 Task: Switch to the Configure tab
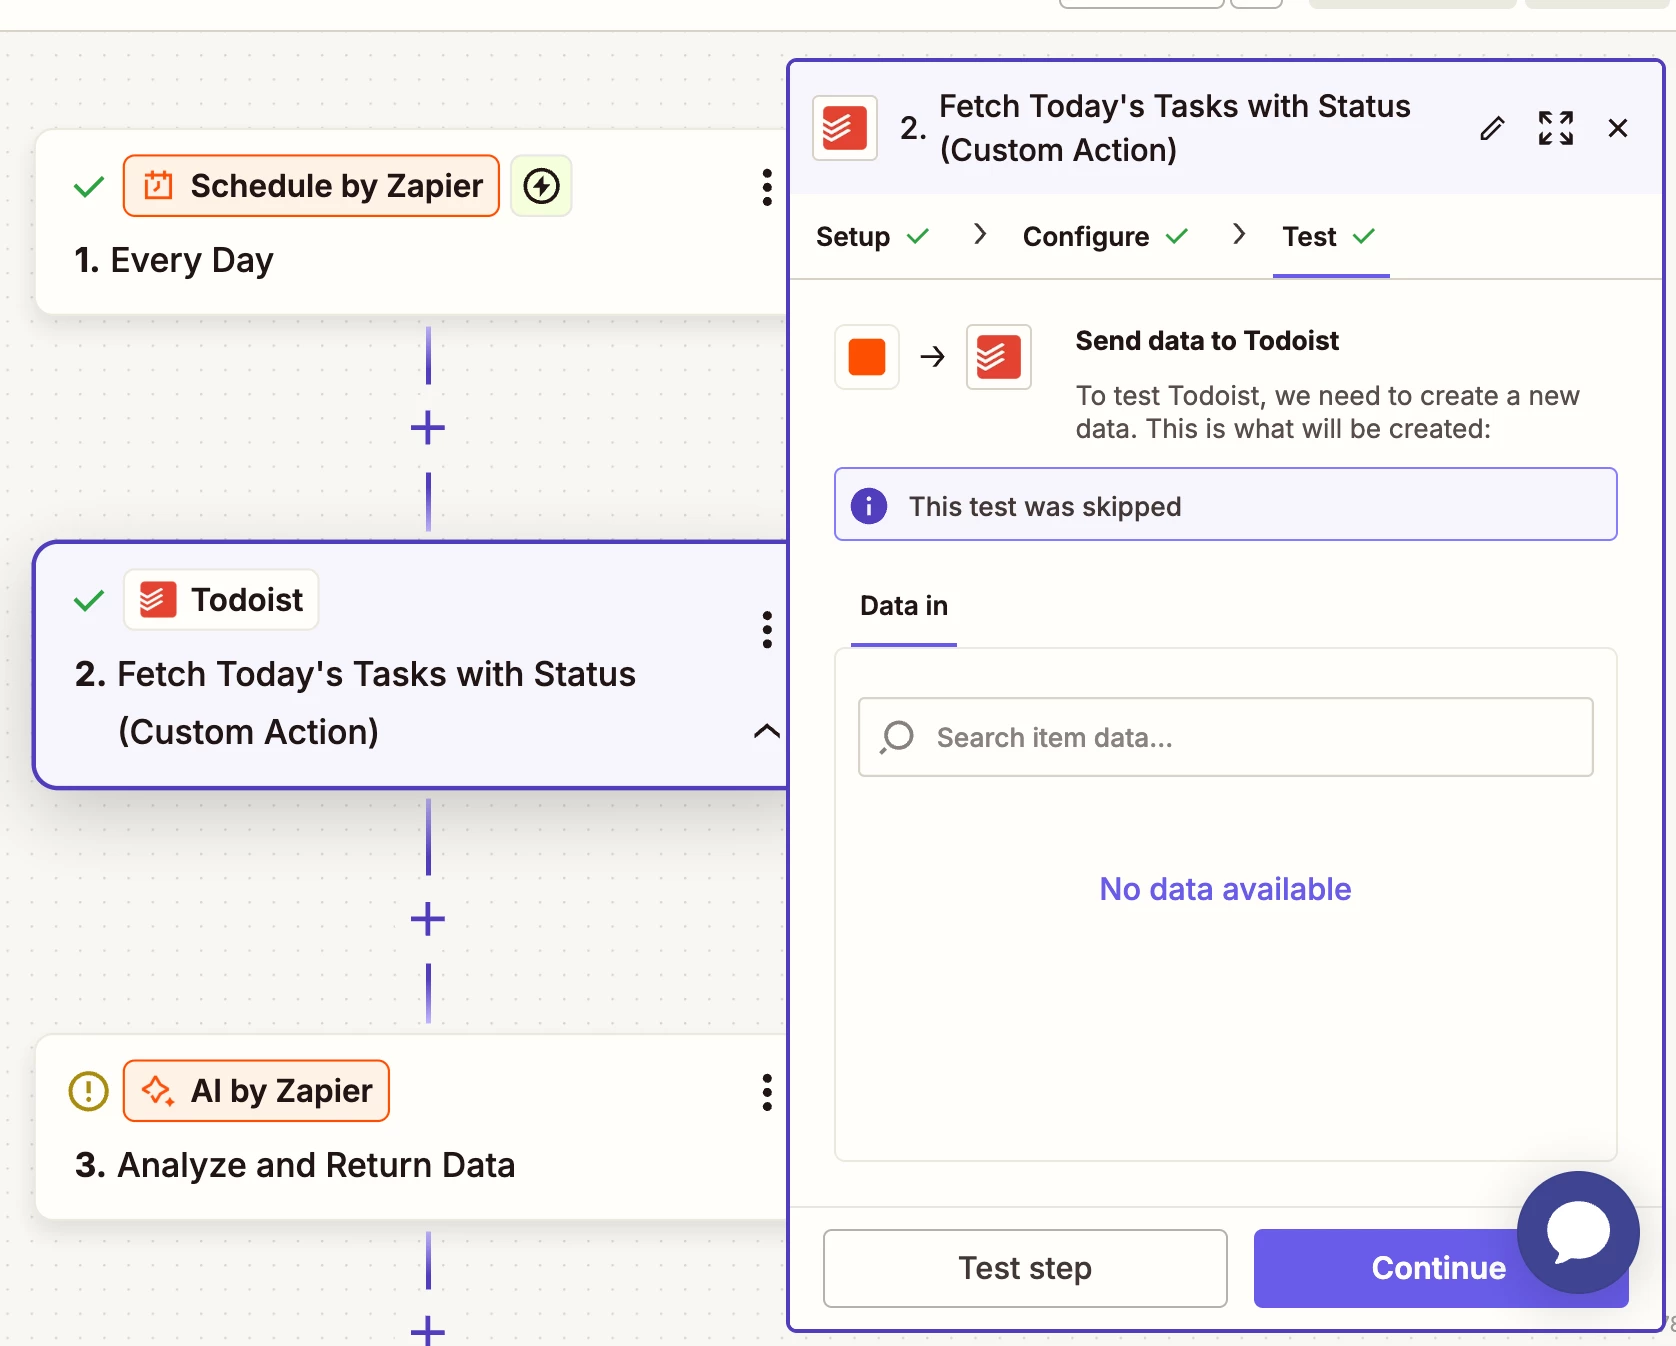(1105, 237)
